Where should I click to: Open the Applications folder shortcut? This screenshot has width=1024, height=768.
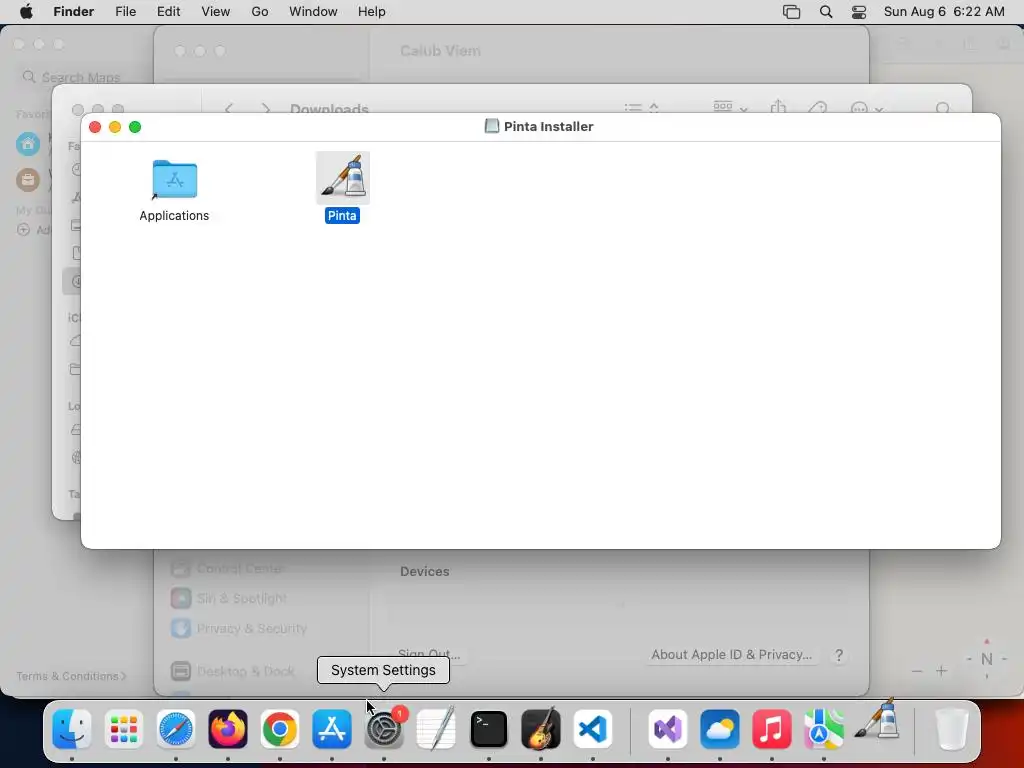(174, 179)
